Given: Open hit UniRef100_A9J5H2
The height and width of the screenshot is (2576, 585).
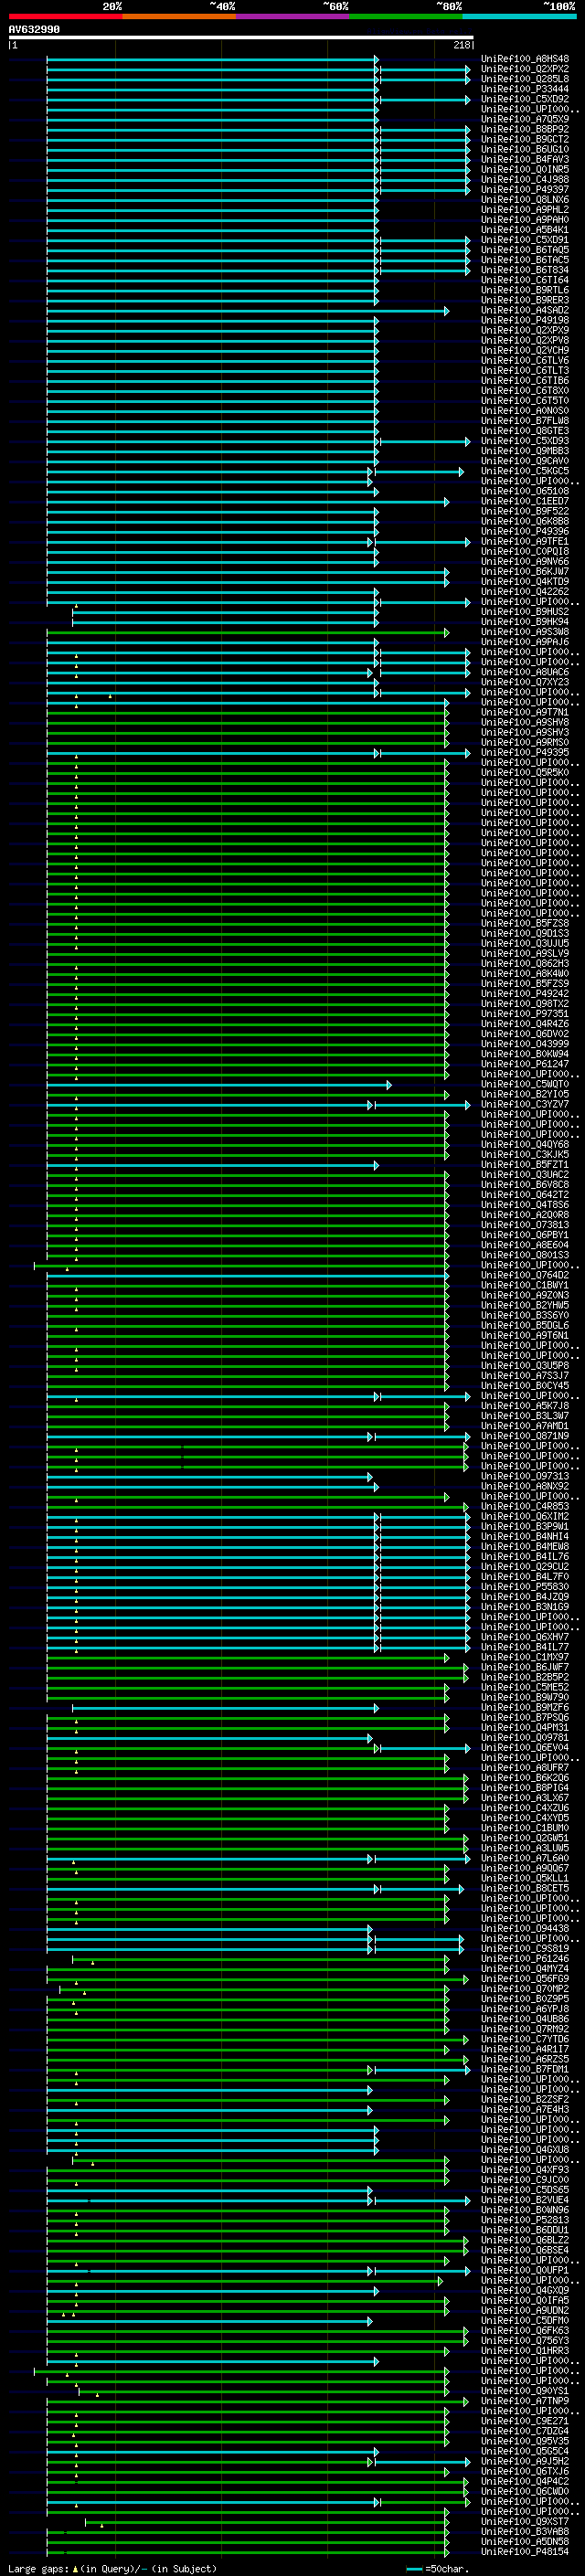Looking at the screenshot, I should (x=525, y=2461).
